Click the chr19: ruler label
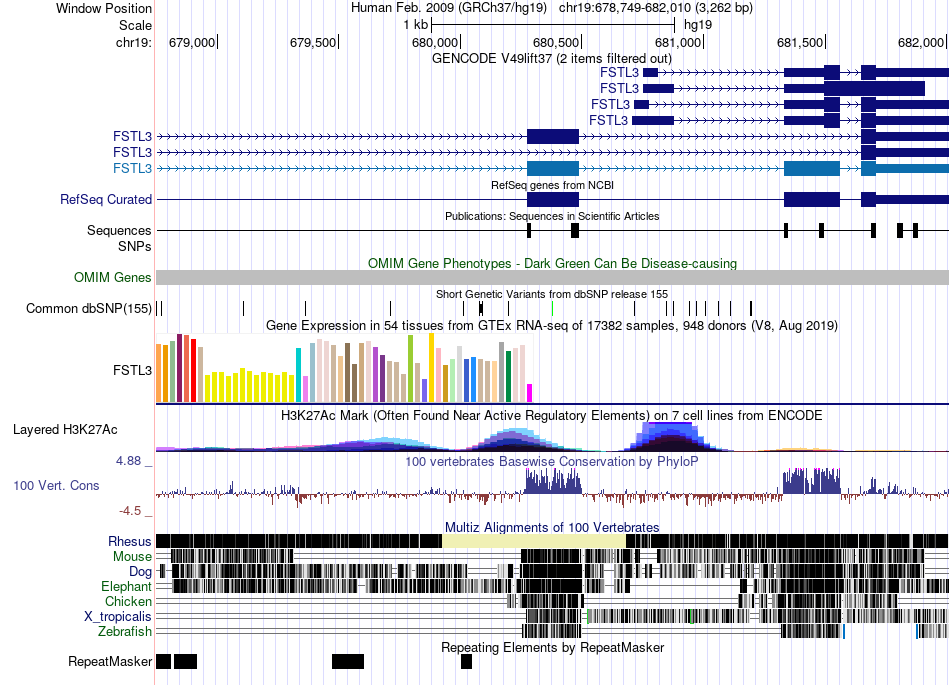950x685 pixels. (133, 42)
